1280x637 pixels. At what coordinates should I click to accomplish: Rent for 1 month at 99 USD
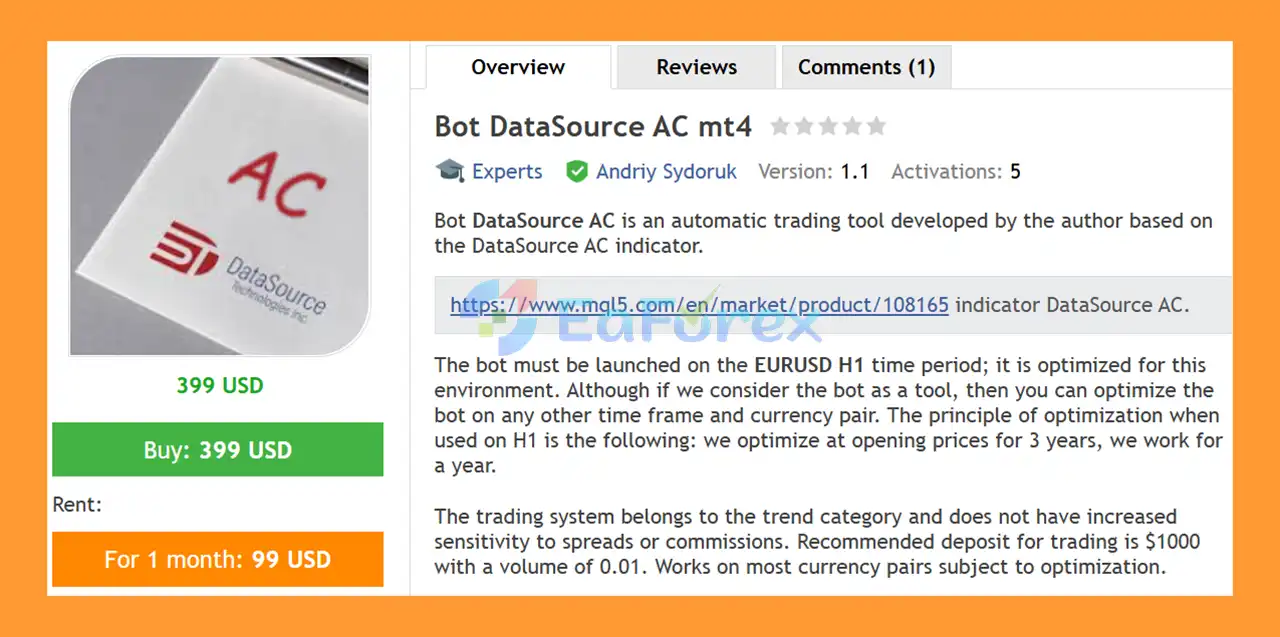coord(218,560)
